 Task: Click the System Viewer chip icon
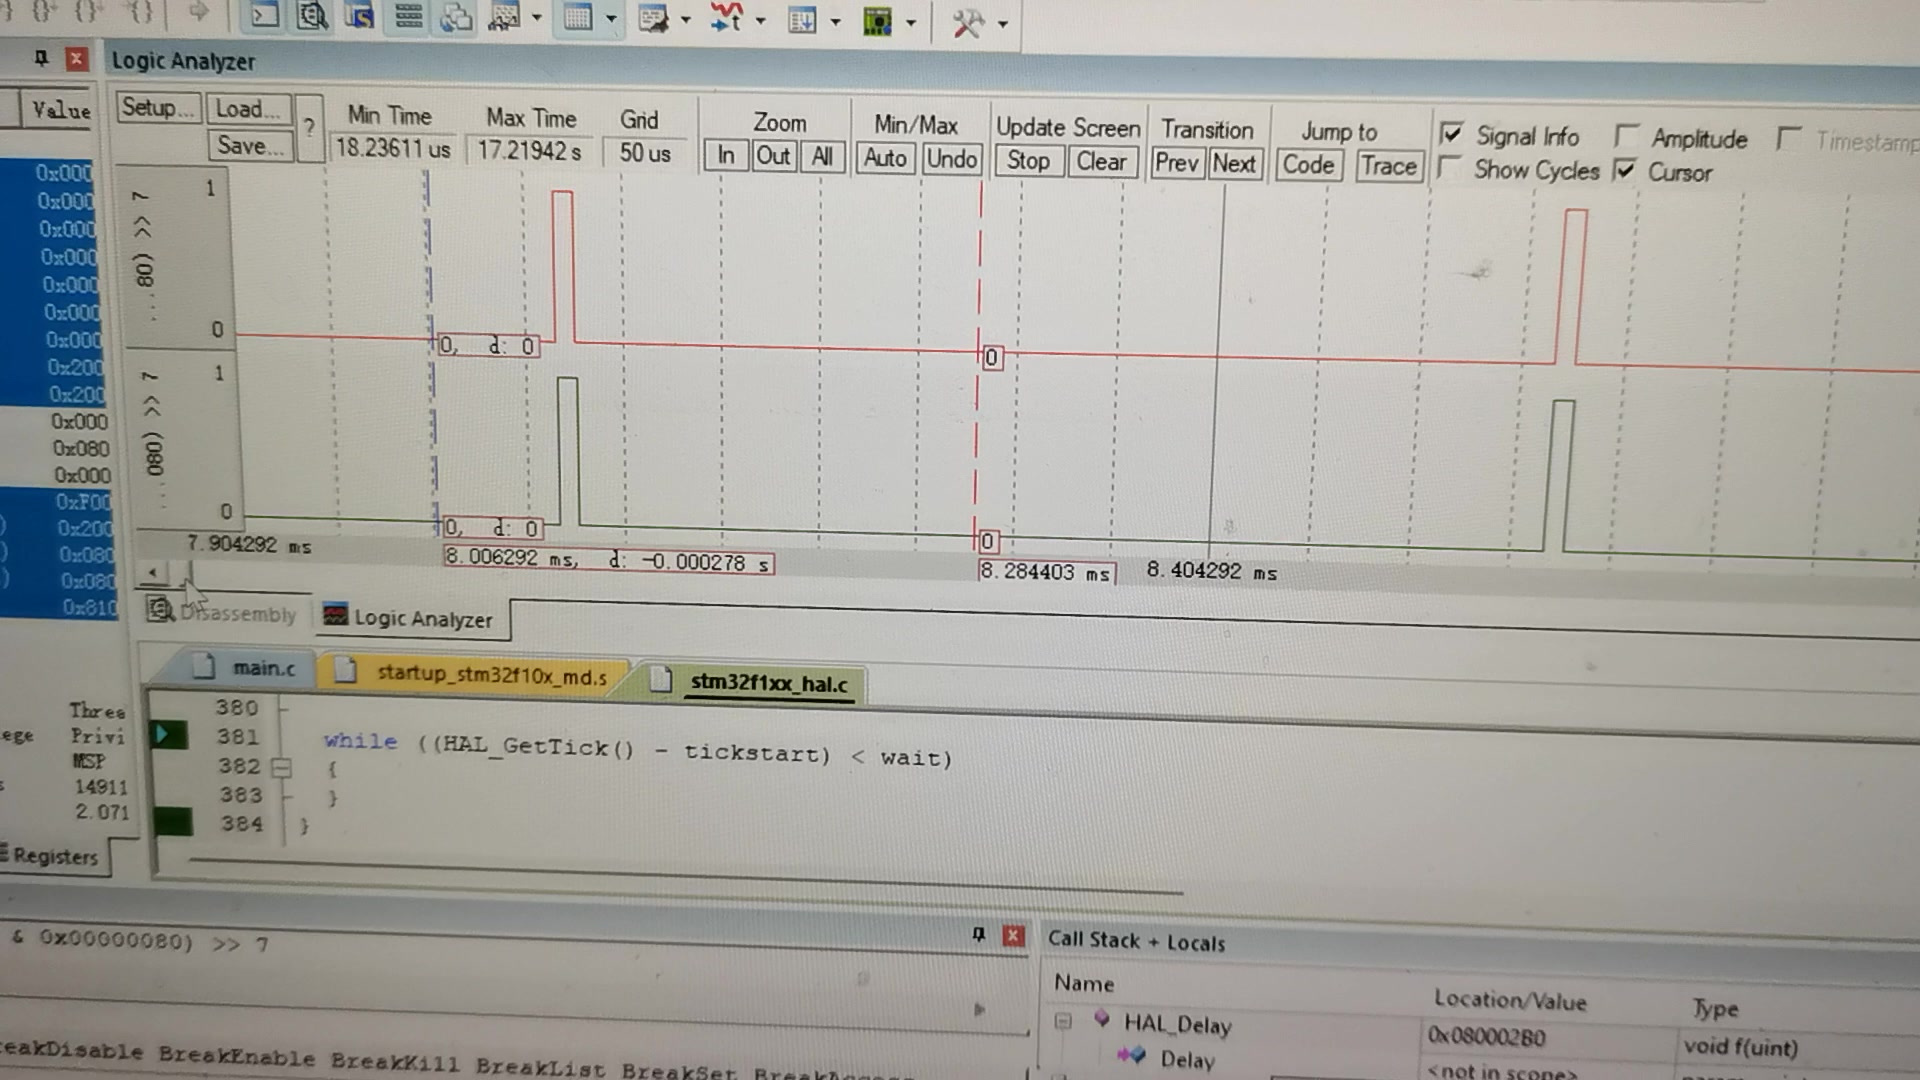(x=877, y=21)
